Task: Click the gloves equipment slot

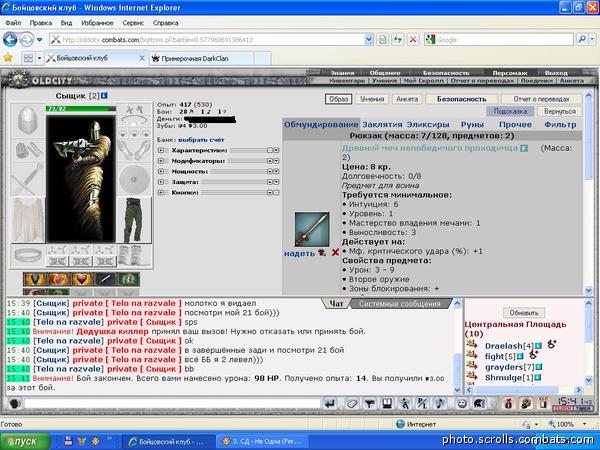Action: pos(134,150)
